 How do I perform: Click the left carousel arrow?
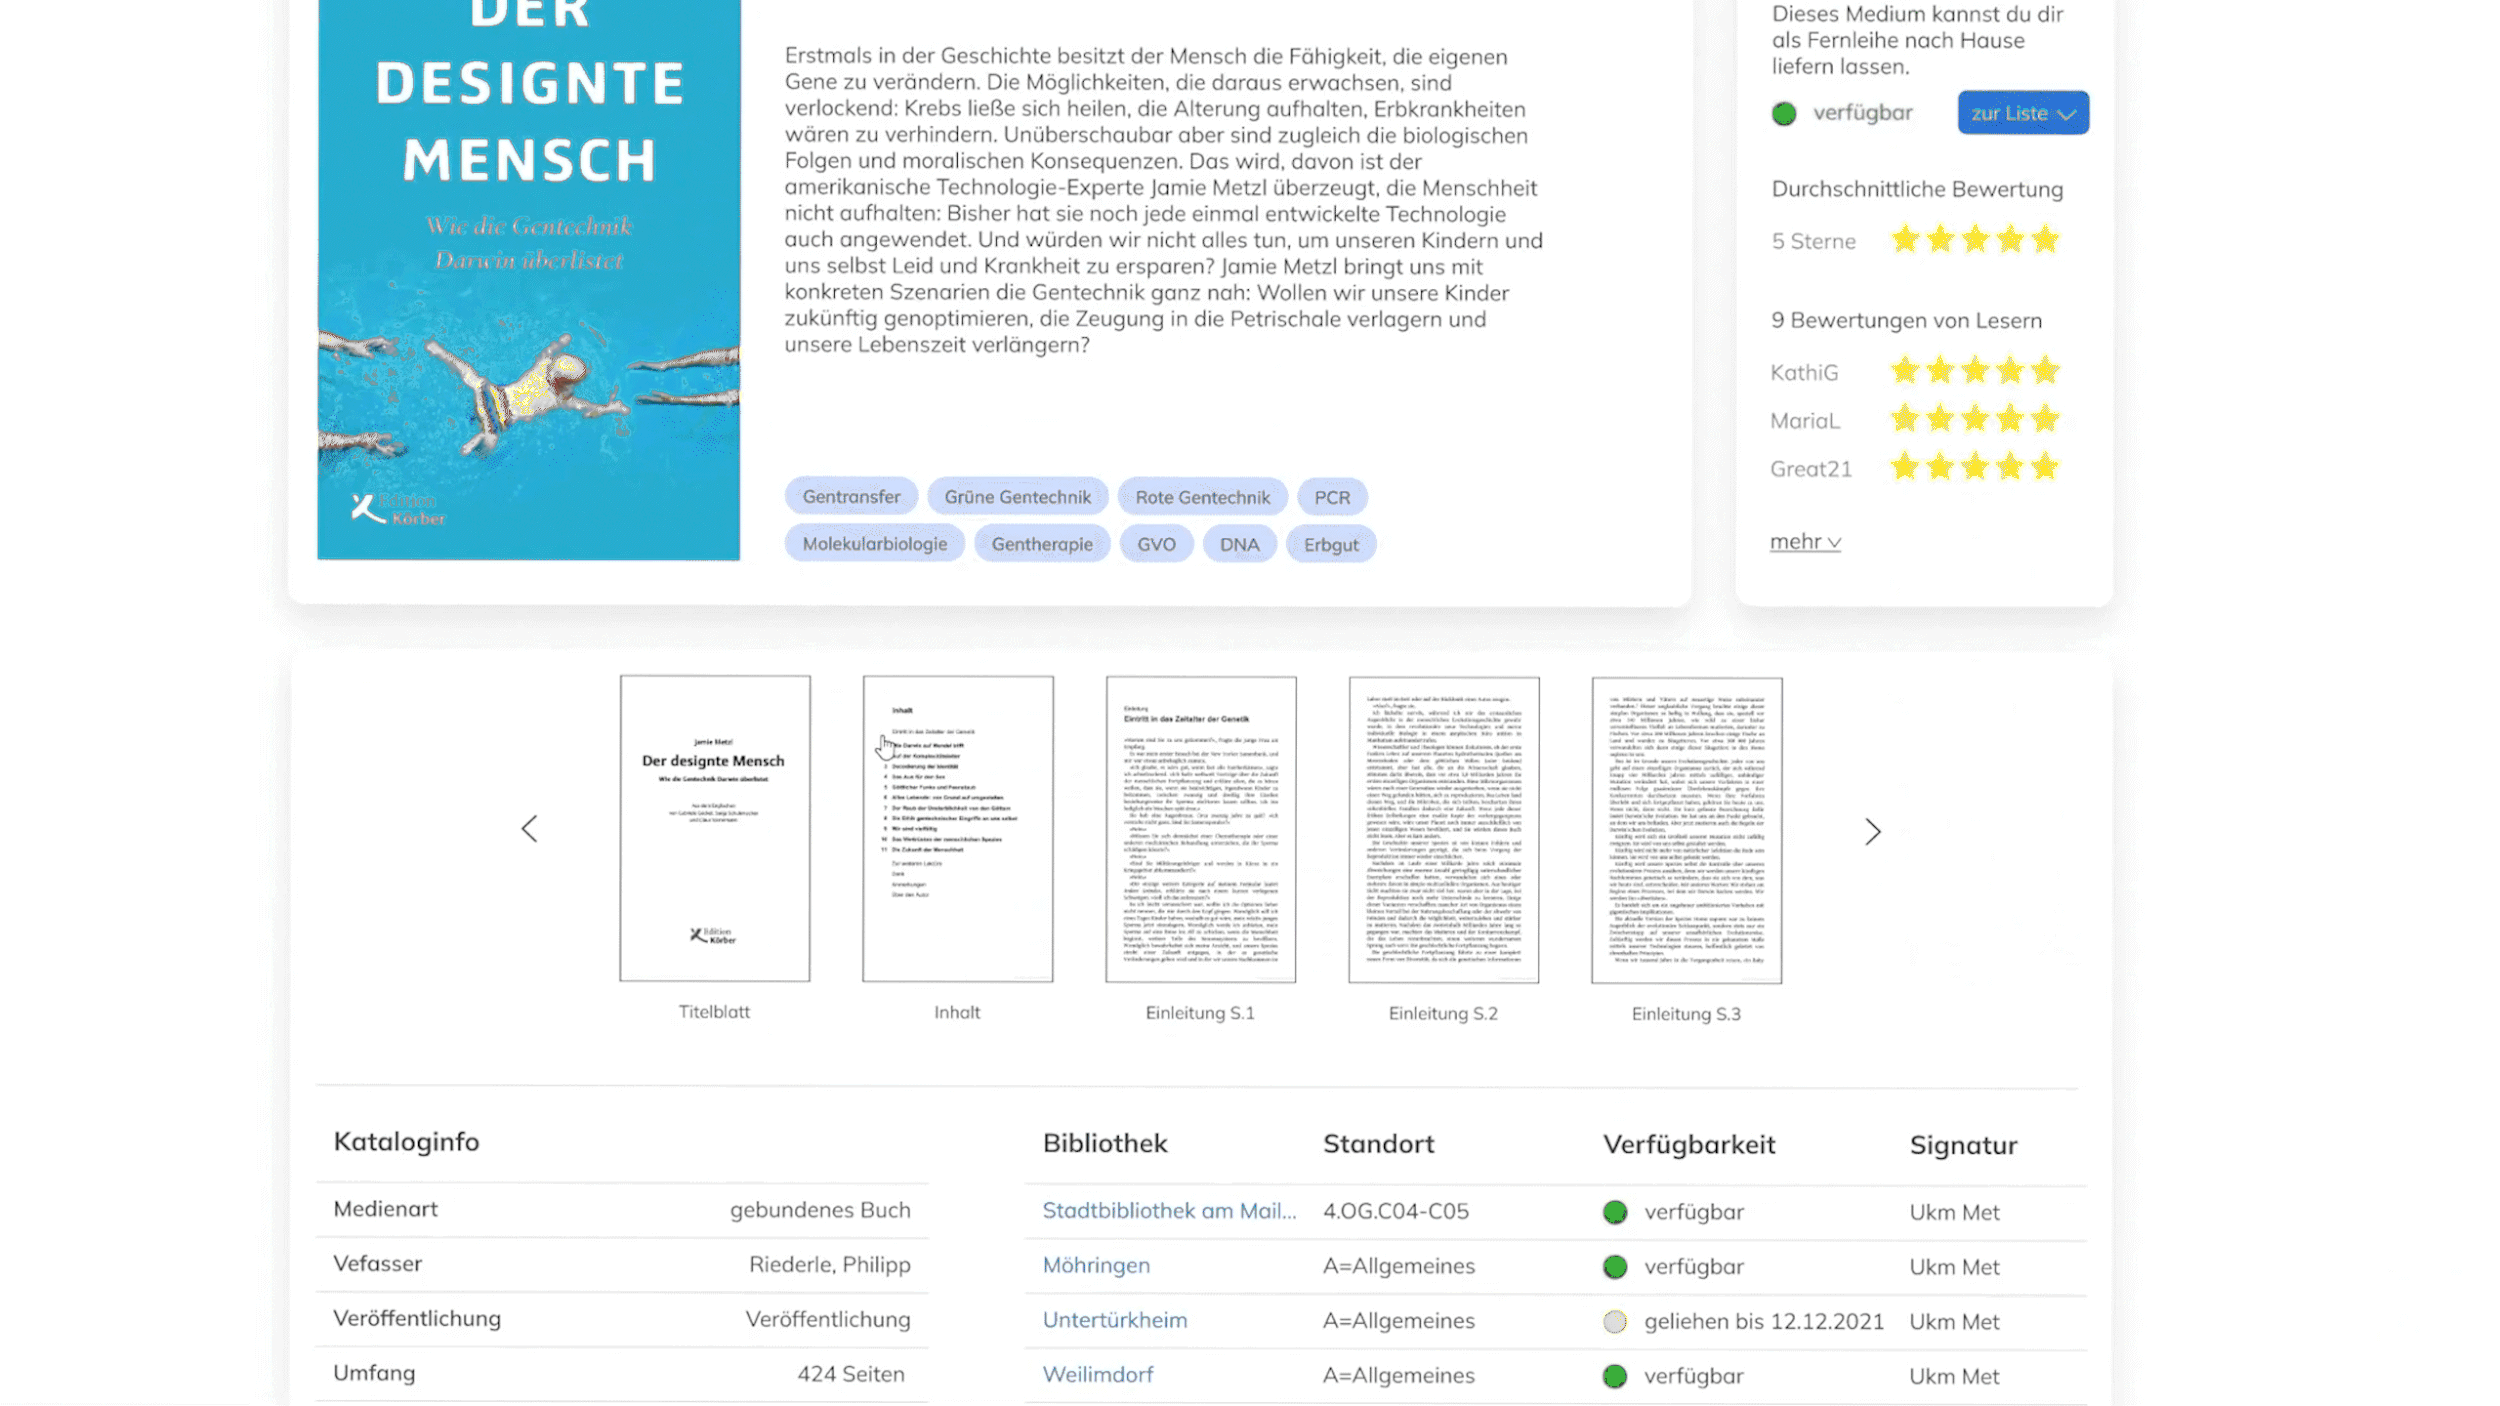[x=529, y=829]
